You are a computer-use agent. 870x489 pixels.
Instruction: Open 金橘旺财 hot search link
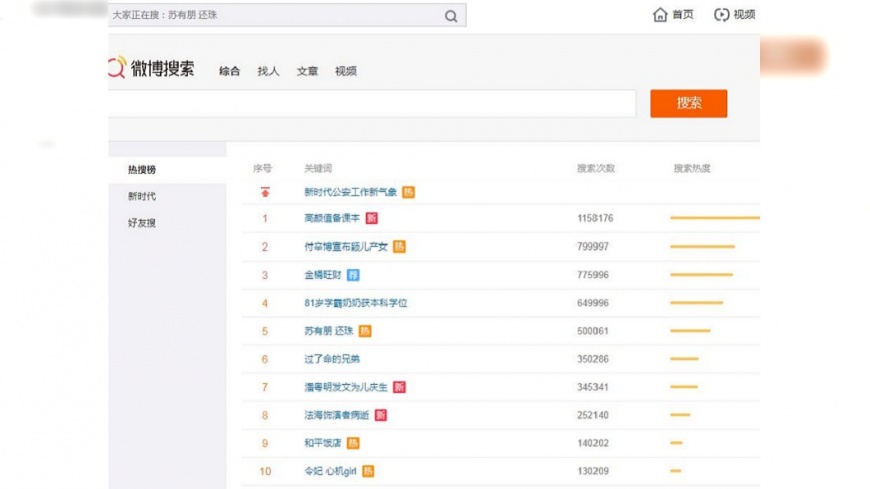323,275
